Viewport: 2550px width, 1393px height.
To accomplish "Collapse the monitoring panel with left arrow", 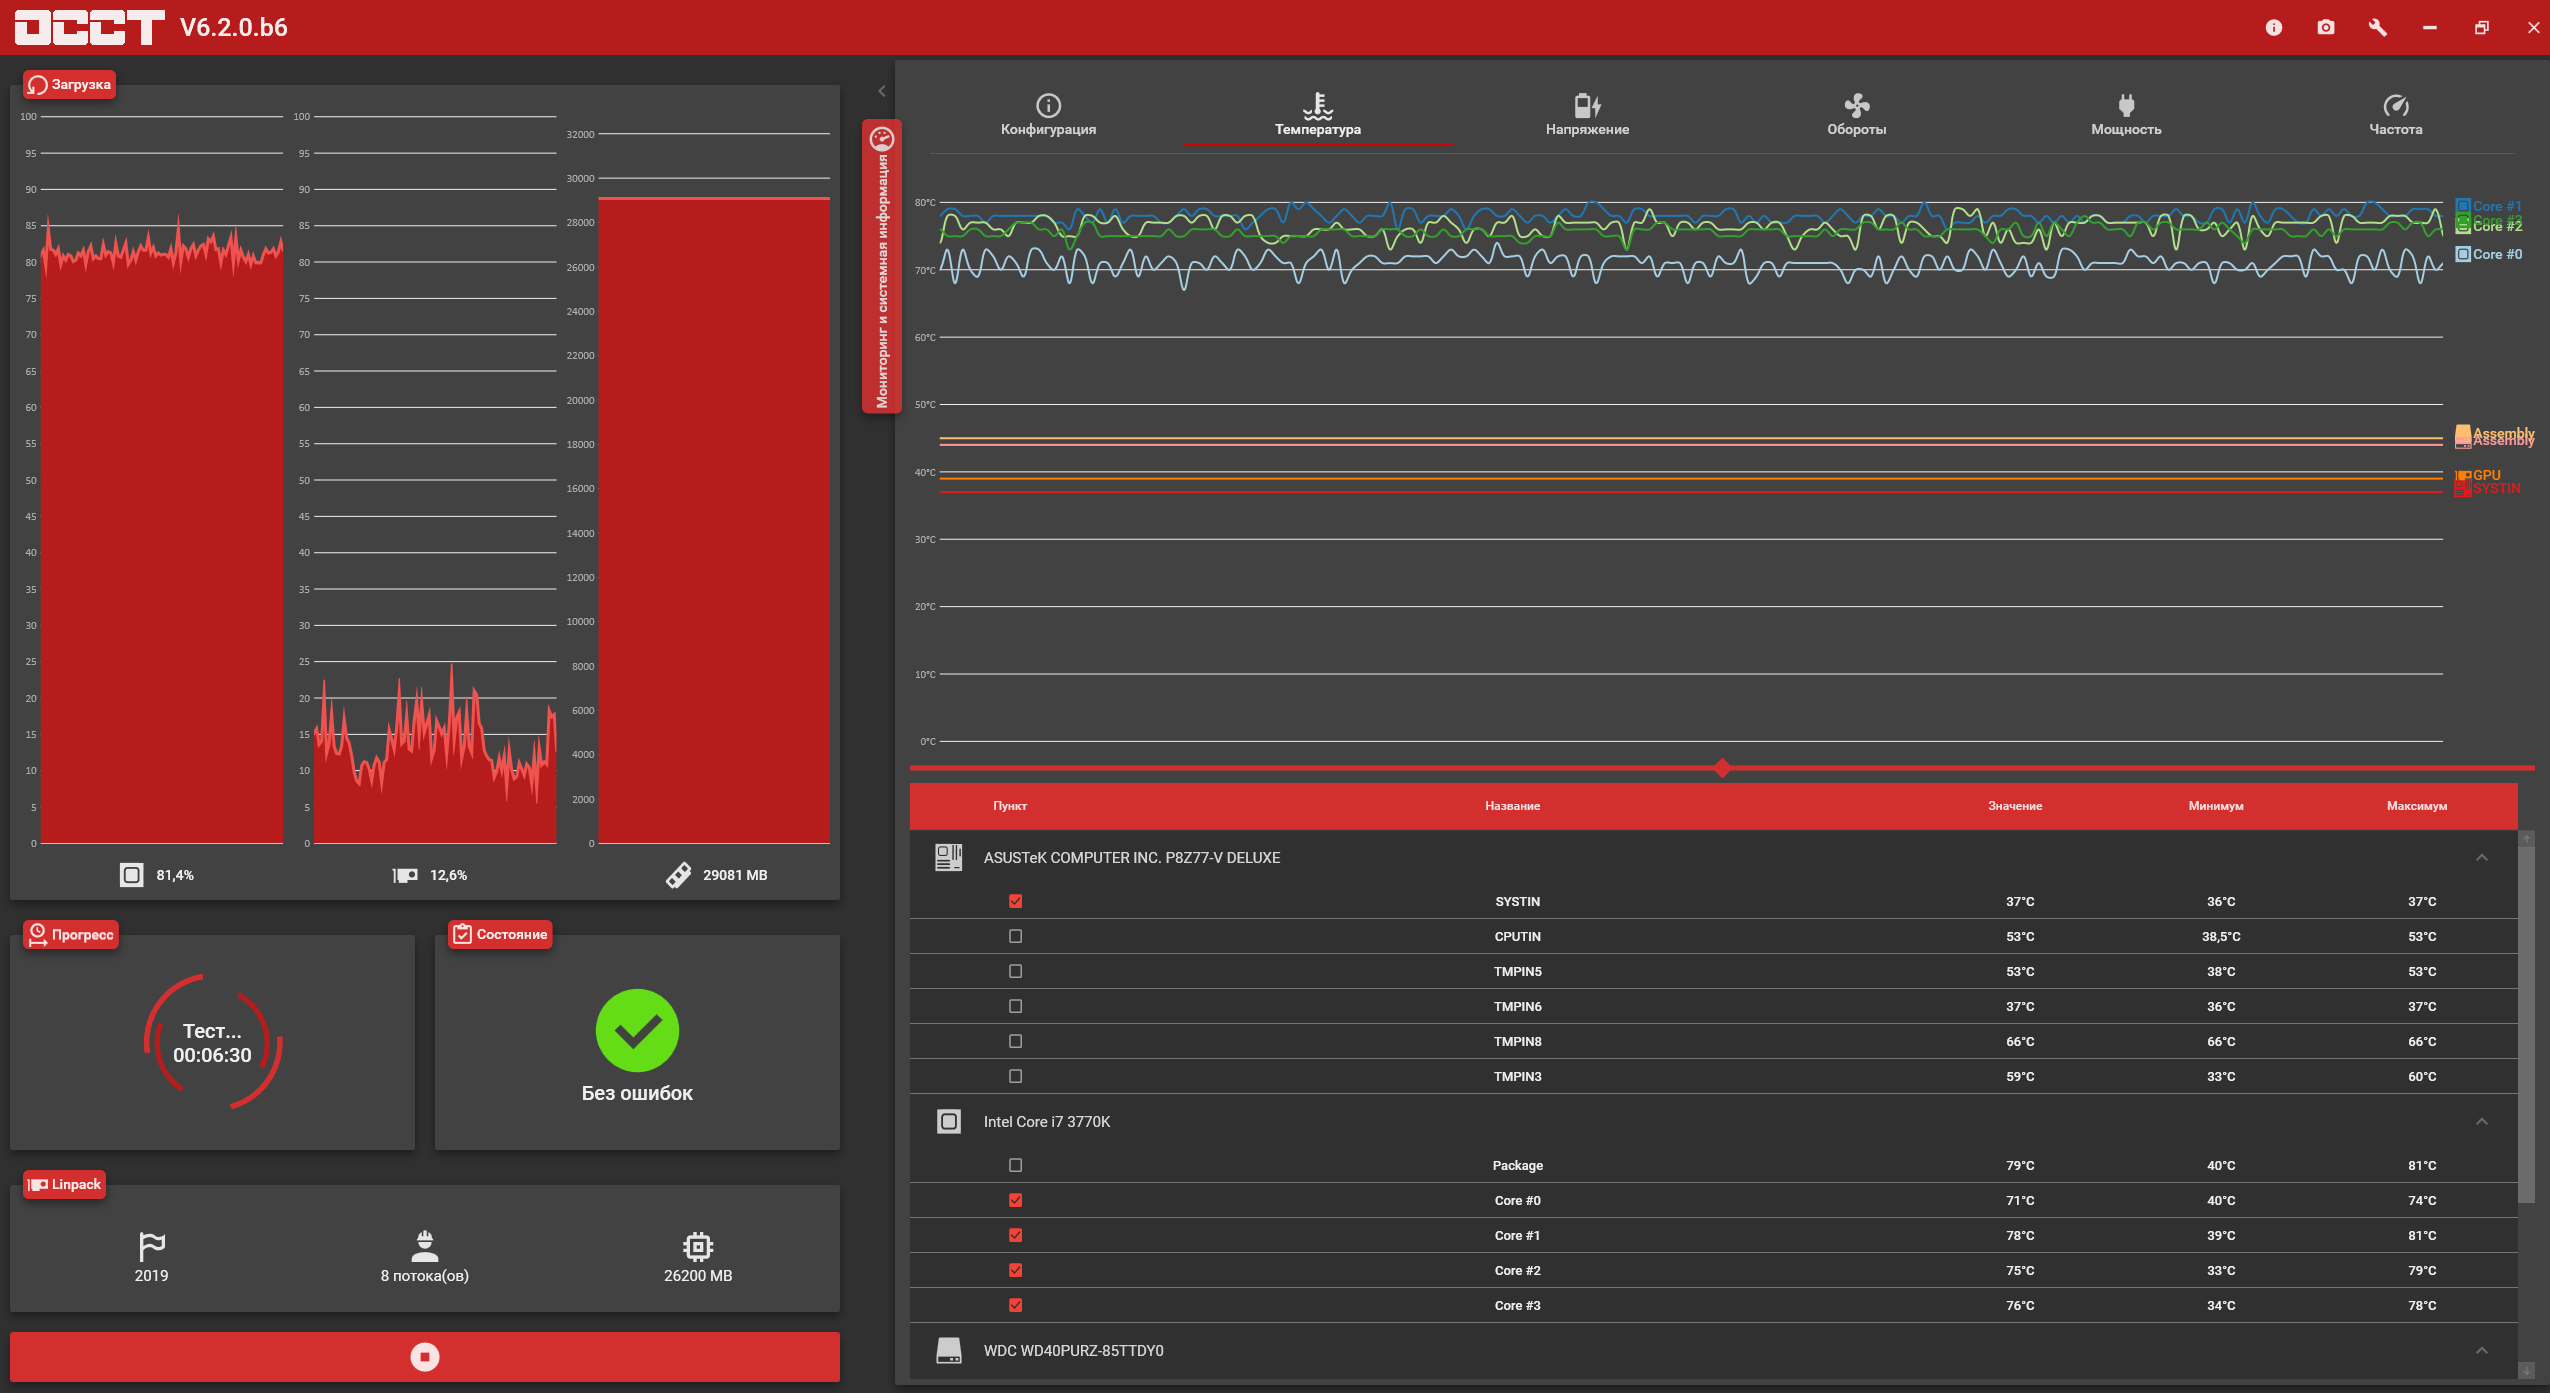I will [881, 91].
